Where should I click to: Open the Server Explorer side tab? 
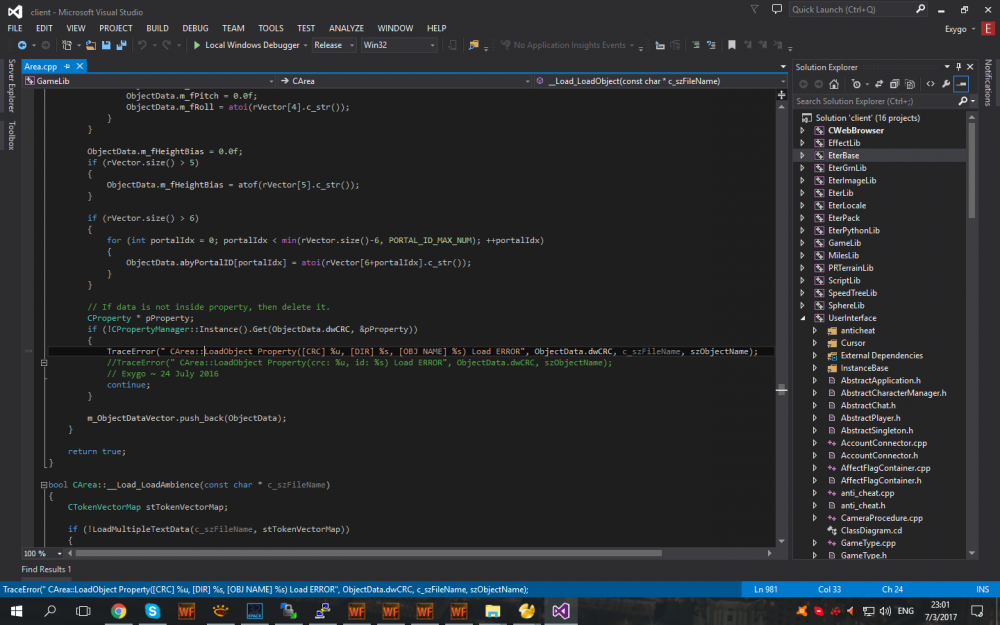[x=11, y=85]
